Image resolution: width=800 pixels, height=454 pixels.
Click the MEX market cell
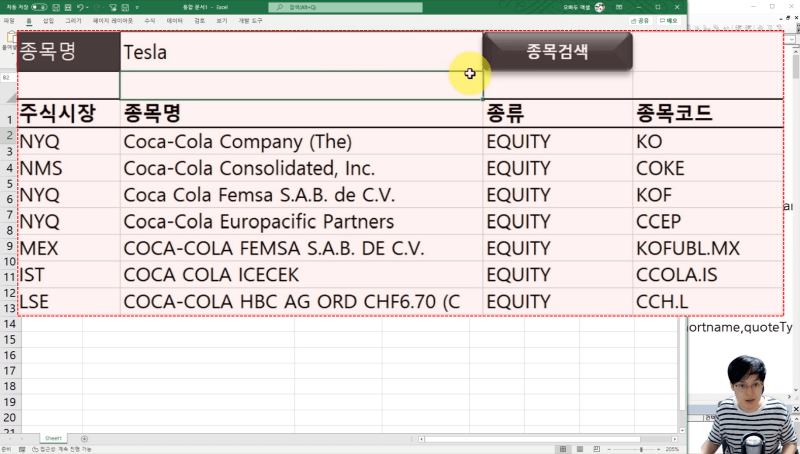(x=69, y=248)
